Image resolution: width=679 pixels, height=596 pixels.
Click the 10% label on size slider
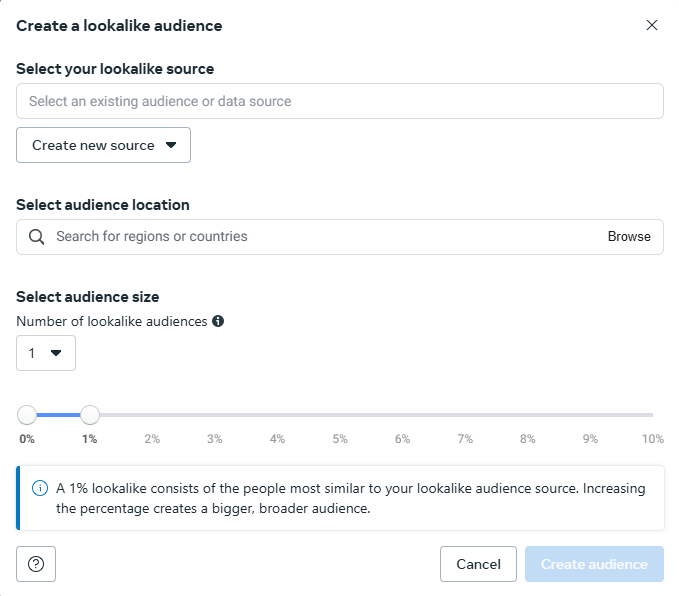(x=653, y=439)
